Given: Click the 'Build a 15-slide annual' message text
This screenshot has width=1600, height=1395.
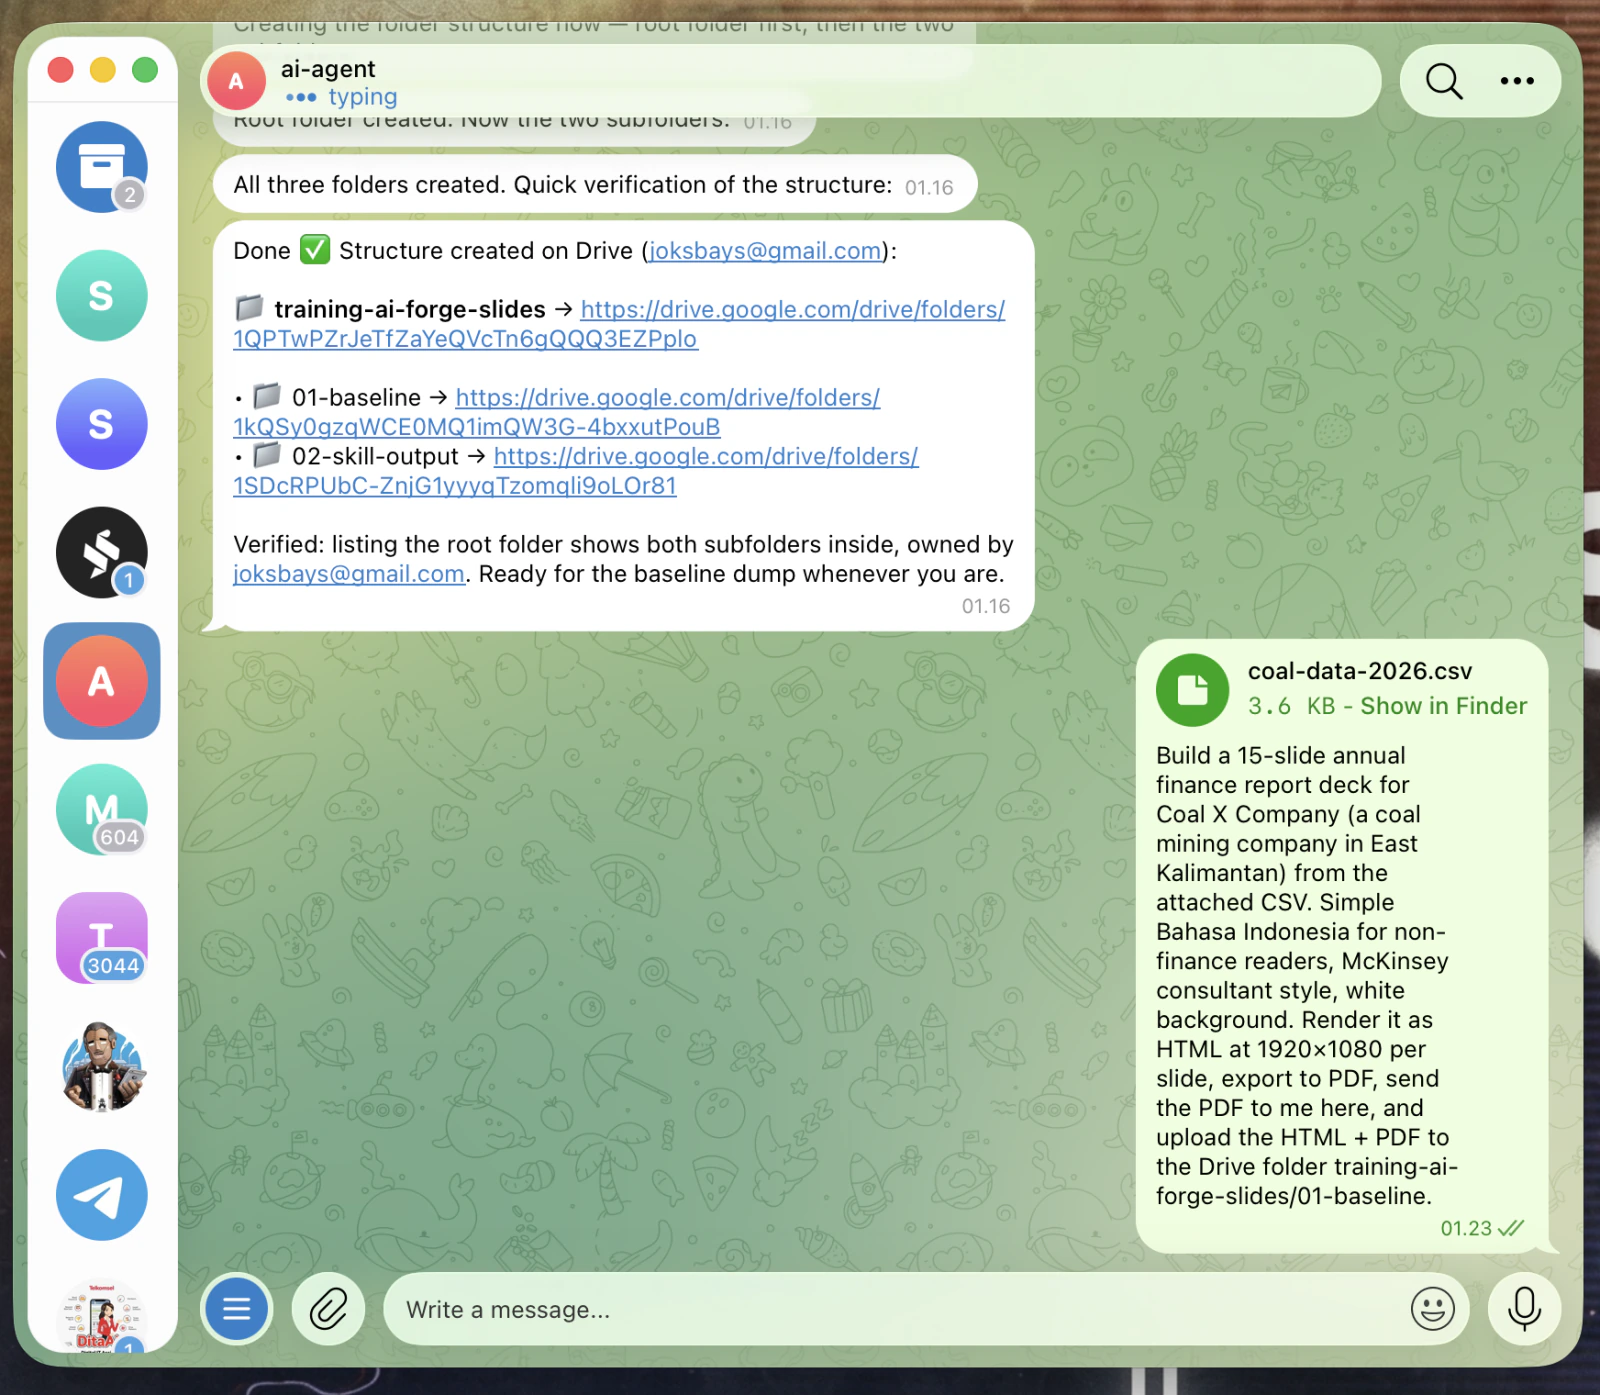Looking at the screenshot, I should pyautogui.click(x=1306, y=975).
